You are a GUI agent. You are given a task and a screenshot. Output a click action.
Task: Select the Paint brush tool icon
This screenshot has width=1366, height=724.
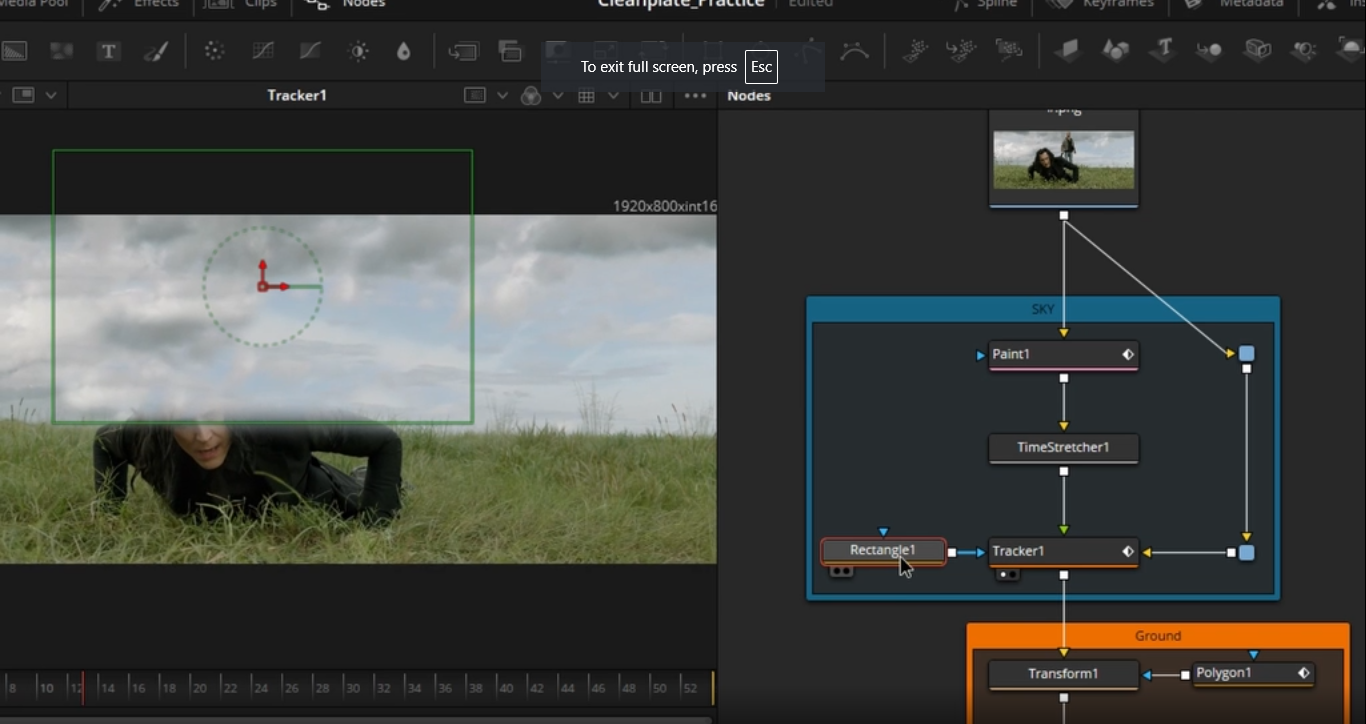click(x=156, y=51)
